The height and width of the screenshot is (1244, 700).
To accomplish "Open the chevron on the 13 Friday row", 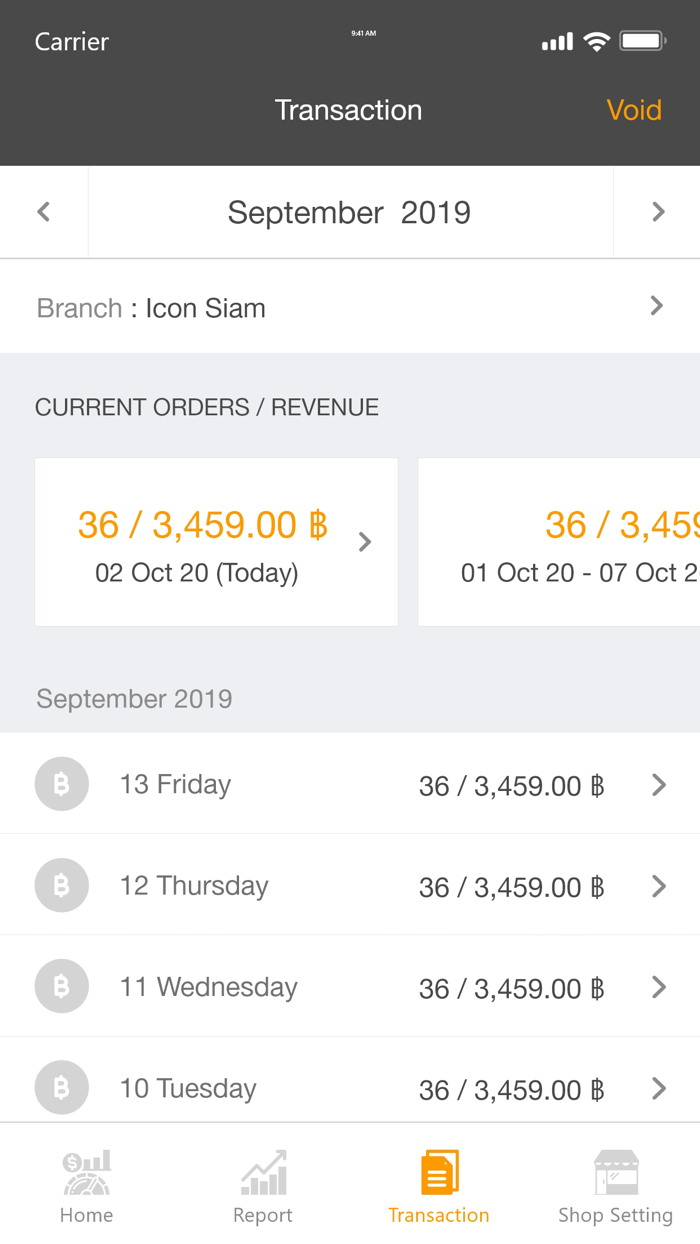I will click(657, 784).
